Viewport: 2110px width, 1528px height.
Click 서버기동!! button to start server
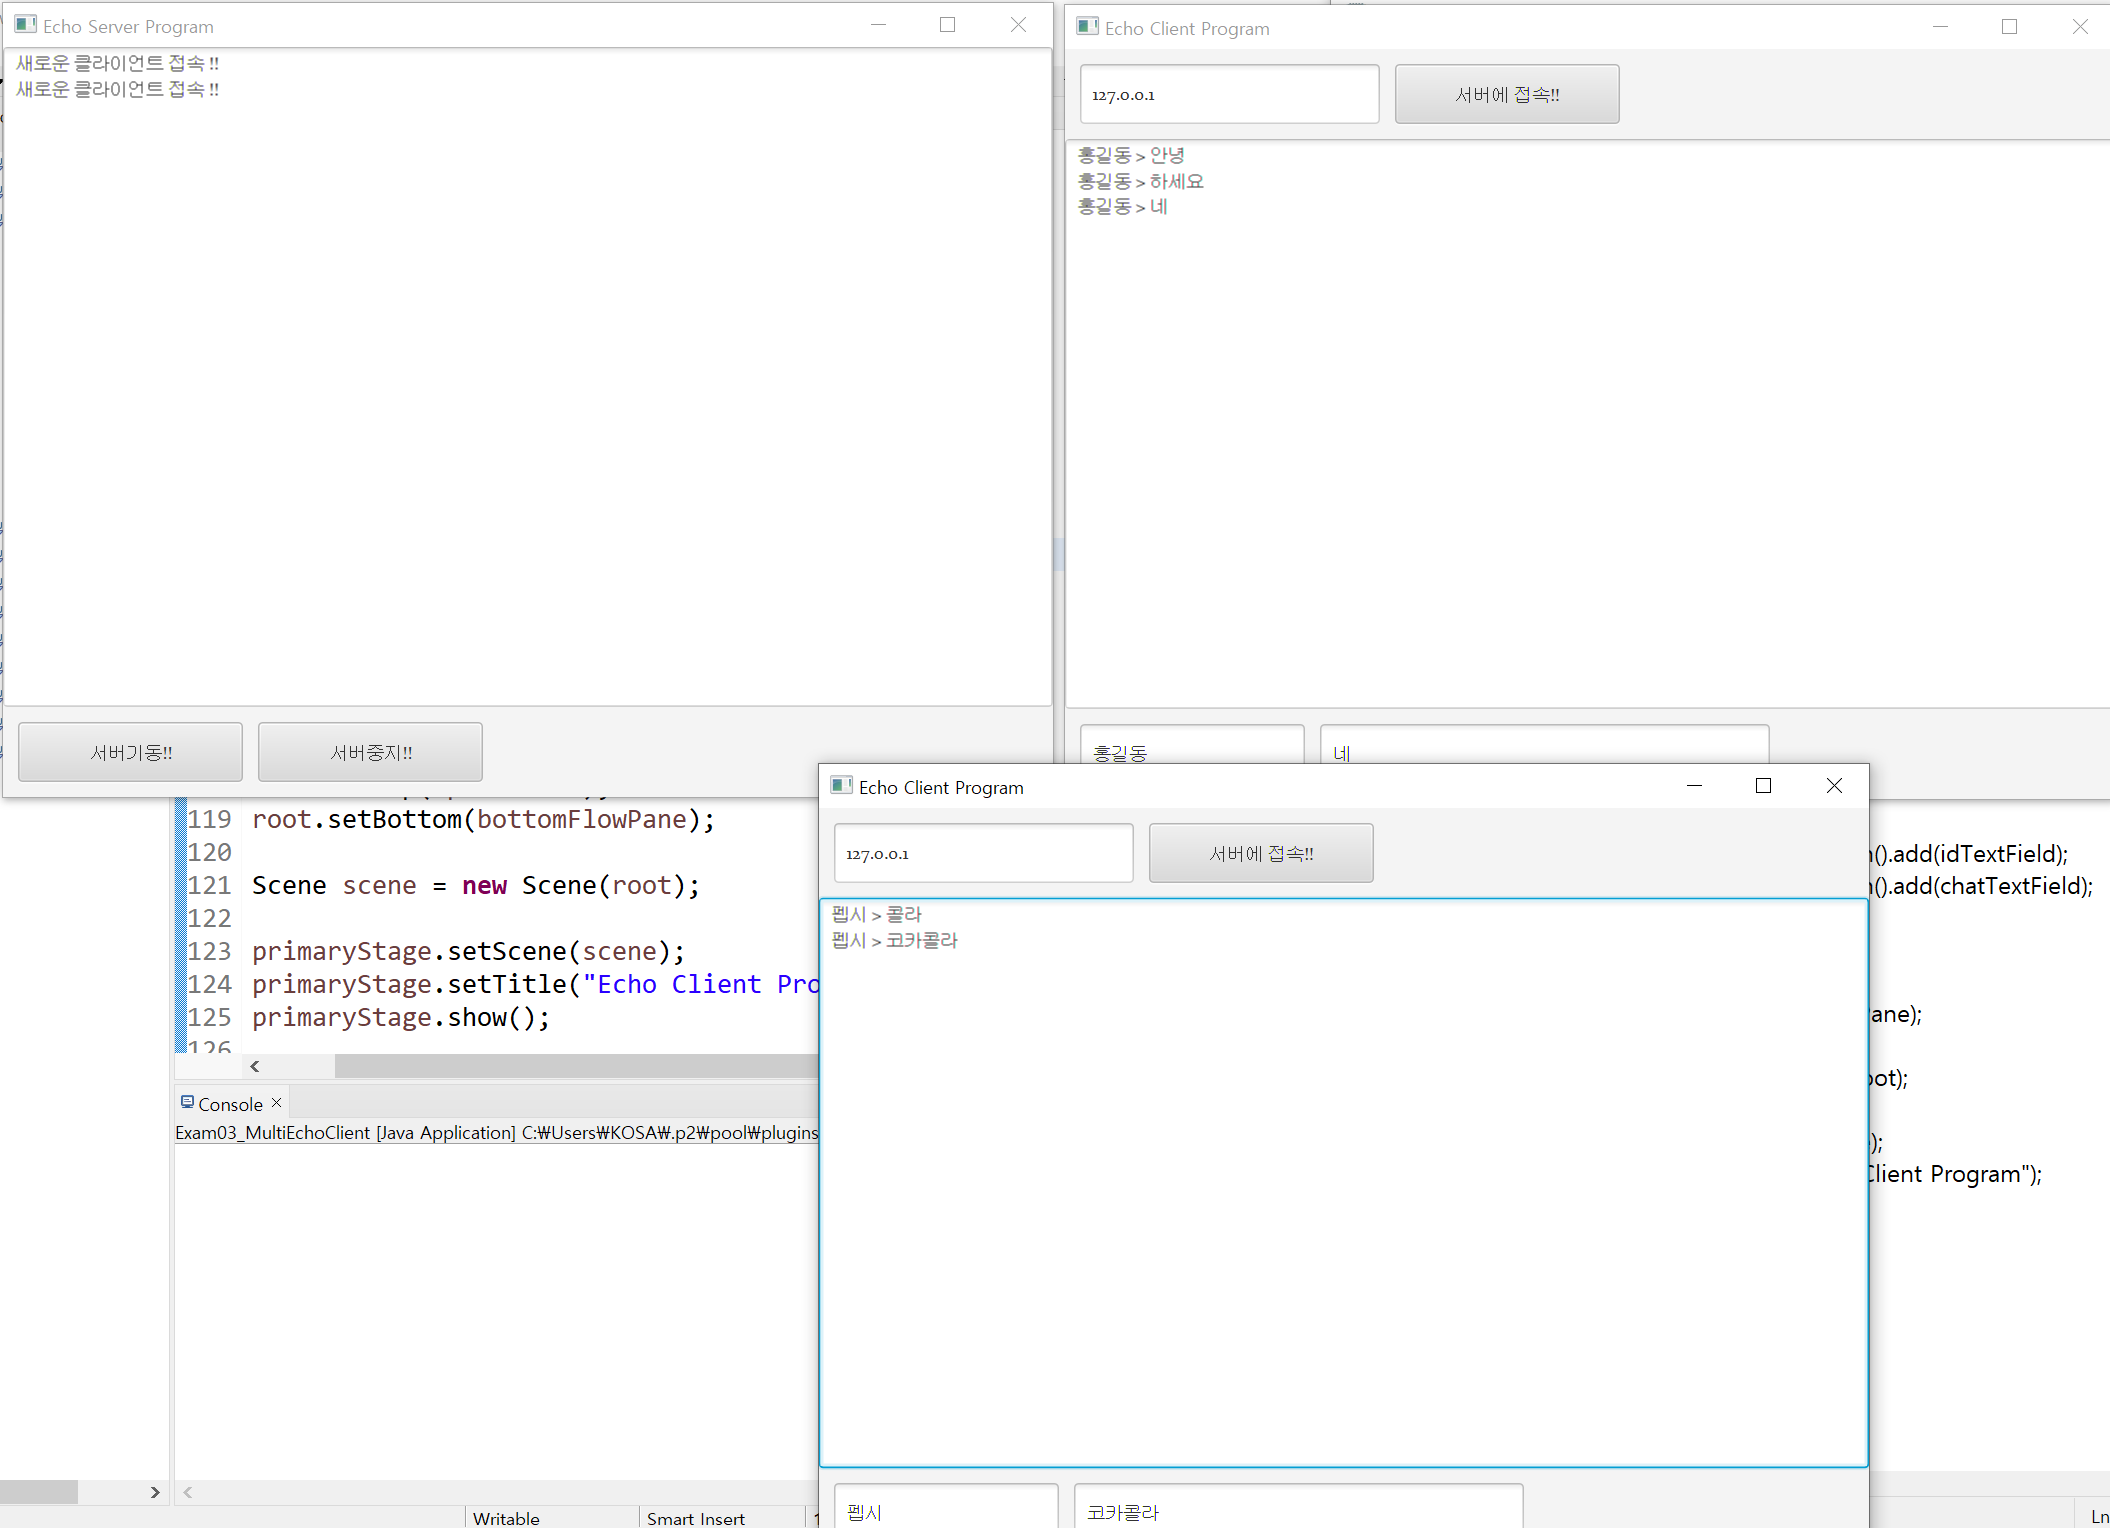click(131, 753)
